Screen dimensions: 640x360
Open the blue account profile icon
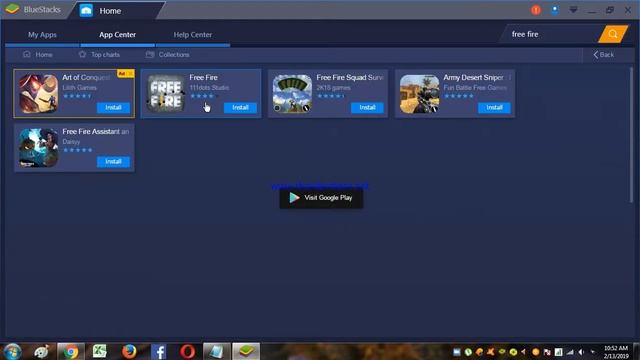(x=554, y=10)
